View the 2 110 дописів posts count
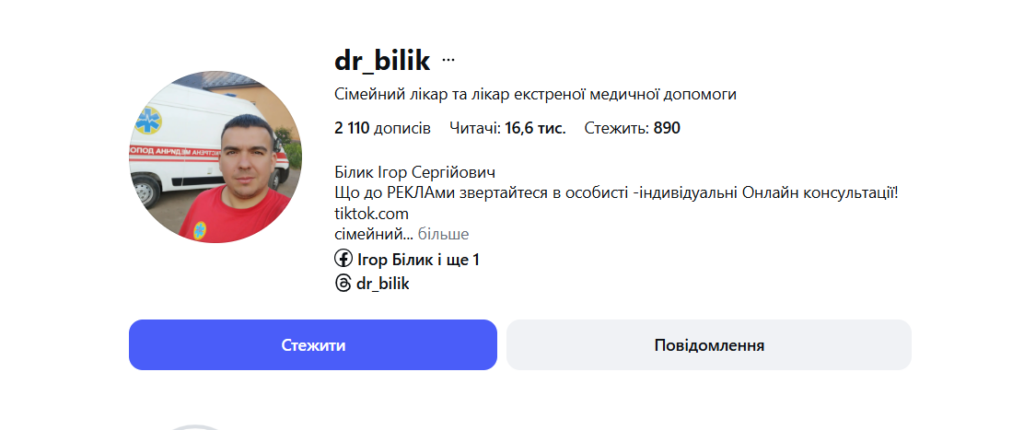This screenshot has width=1024, height=430. click(383, 128)
